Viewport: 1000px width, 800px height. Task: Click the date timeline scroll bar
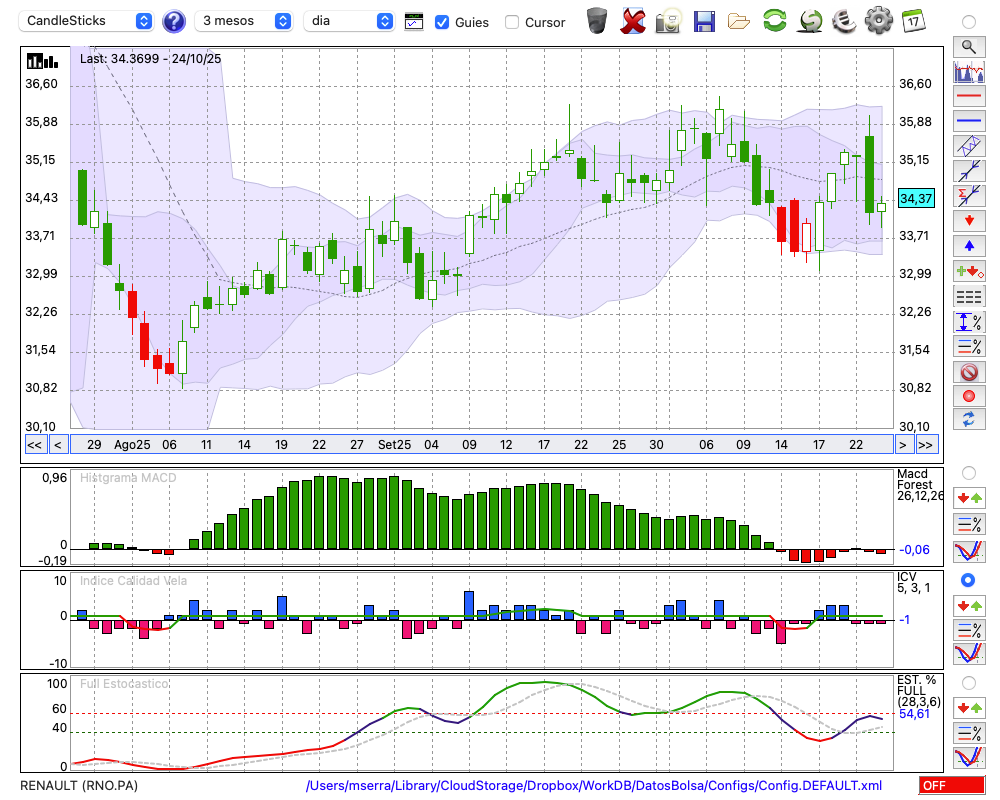pos(482,445)
